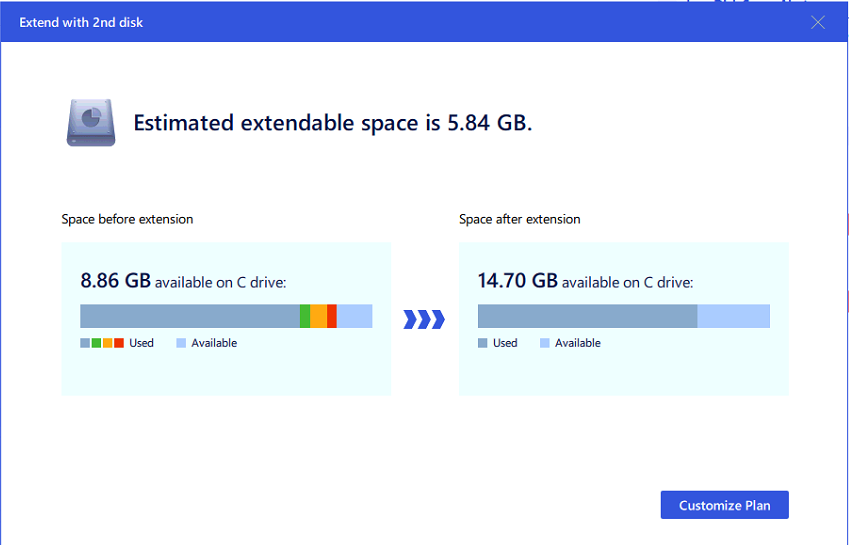The width and height of the screenshot is (849, 545).
Task: Click the 14.70 GB available text
Action: coord(585,281)
